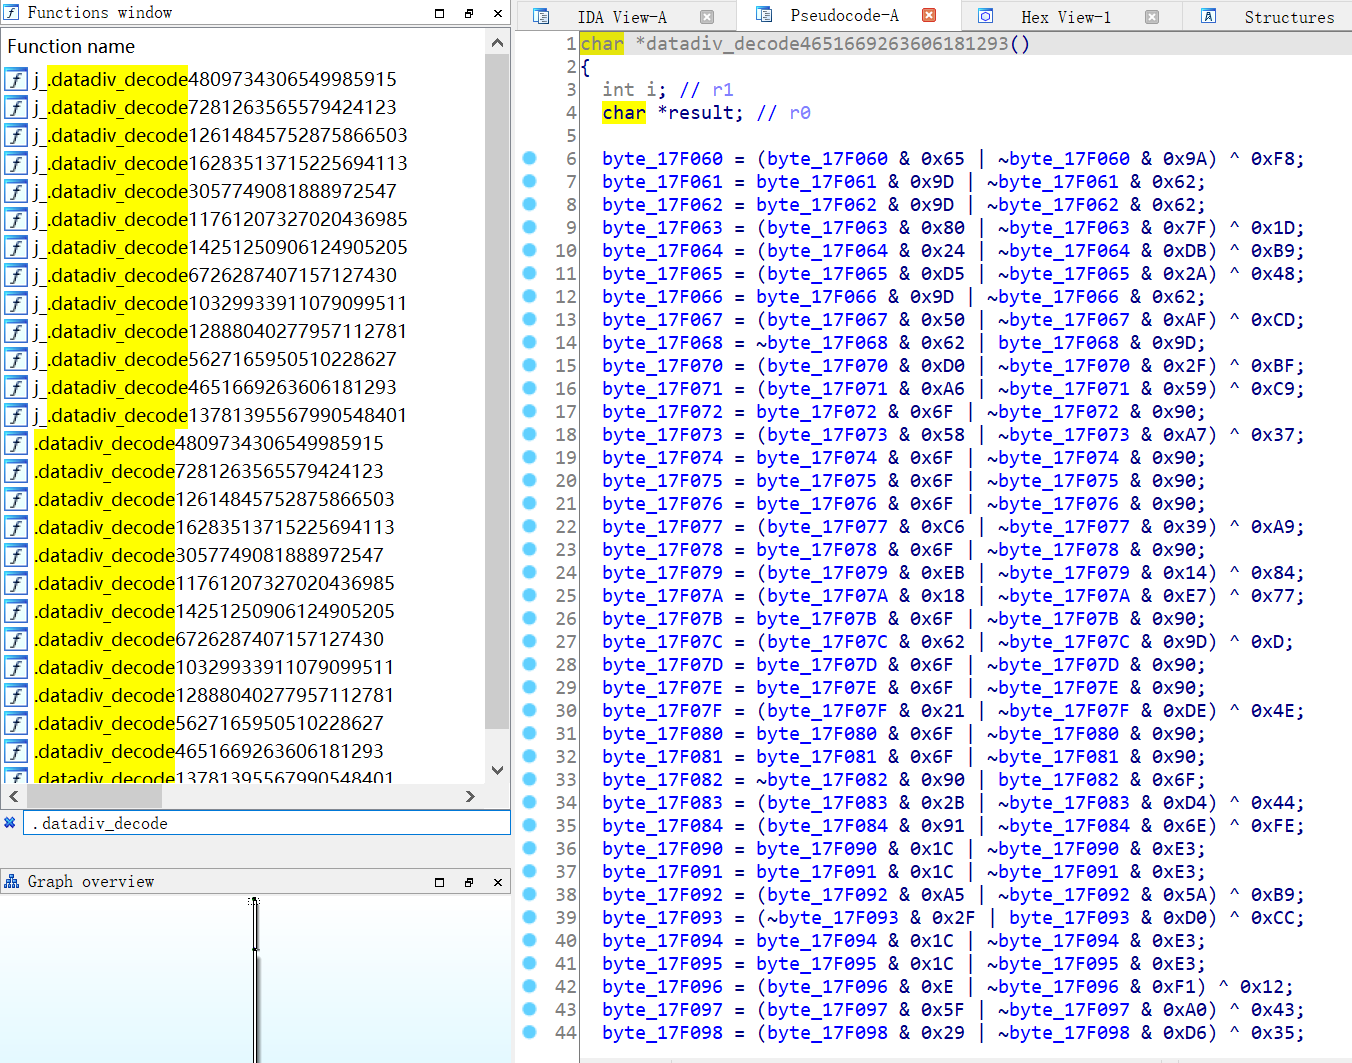Click function icon beside .datadiv_decode11761207327020436985
Viewport: 1352px width, 1063px height.
pos(16,583)
